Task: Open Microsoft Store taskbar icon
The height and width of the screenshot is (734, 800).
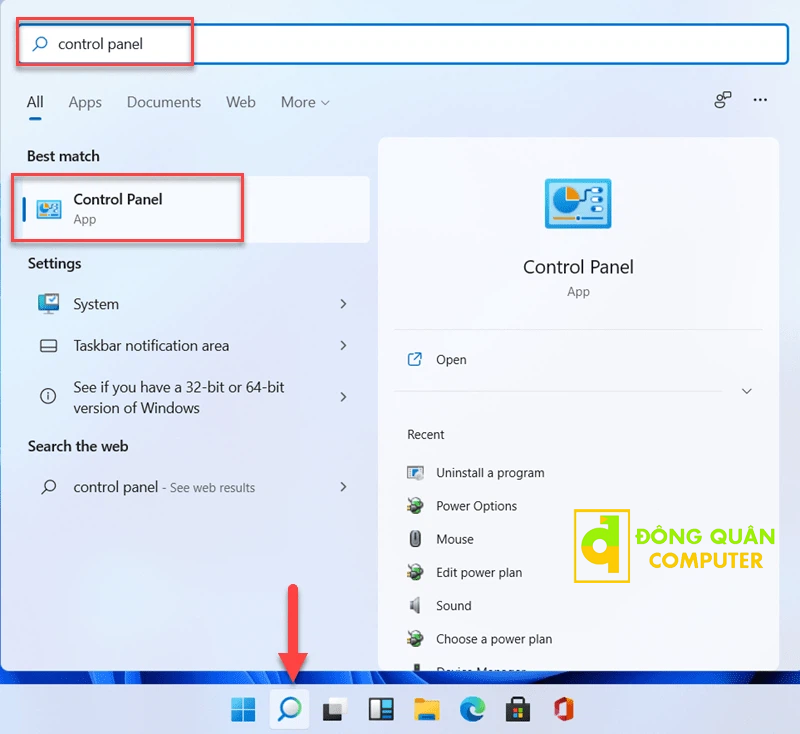Action: [x=518, y=709]
